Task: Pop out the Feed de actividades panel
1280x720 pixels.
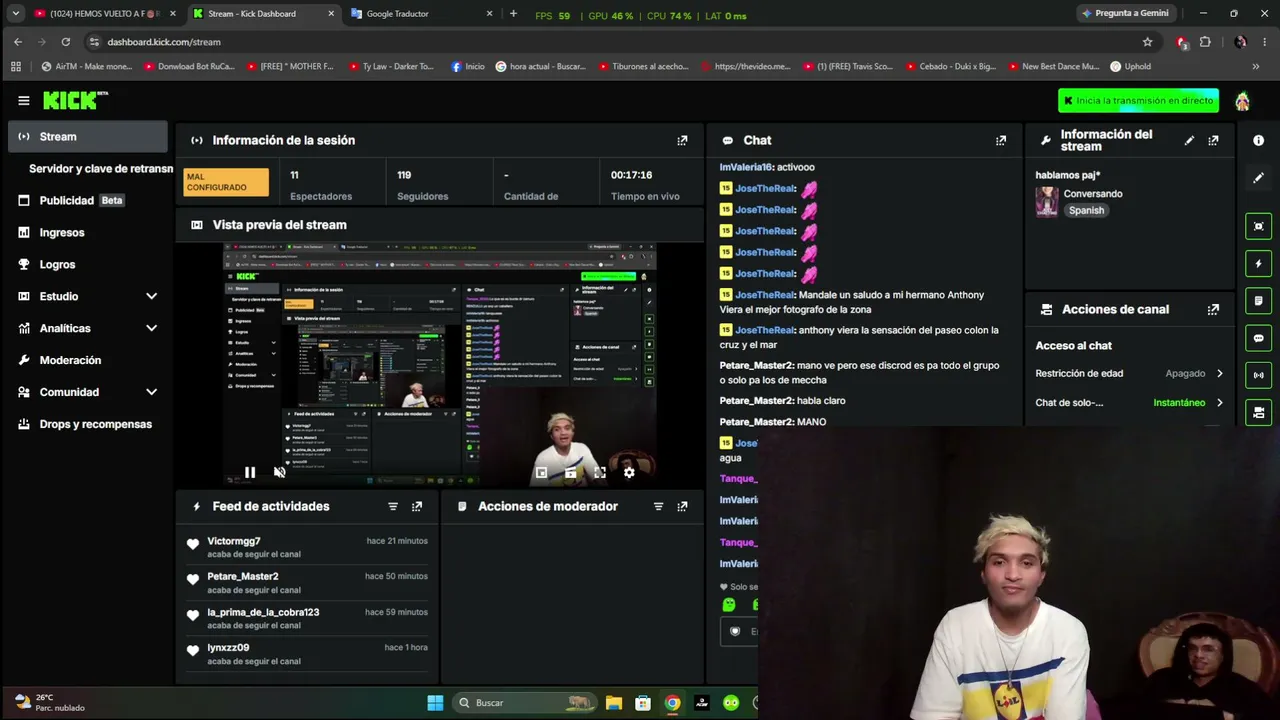Action: (x=417, y=507)
